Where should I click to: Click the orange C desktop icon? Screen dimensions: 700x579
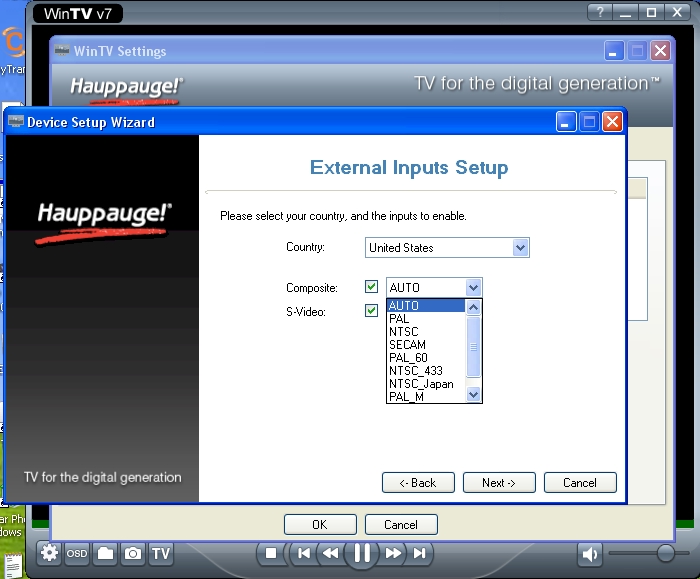[x=13, y=42]
